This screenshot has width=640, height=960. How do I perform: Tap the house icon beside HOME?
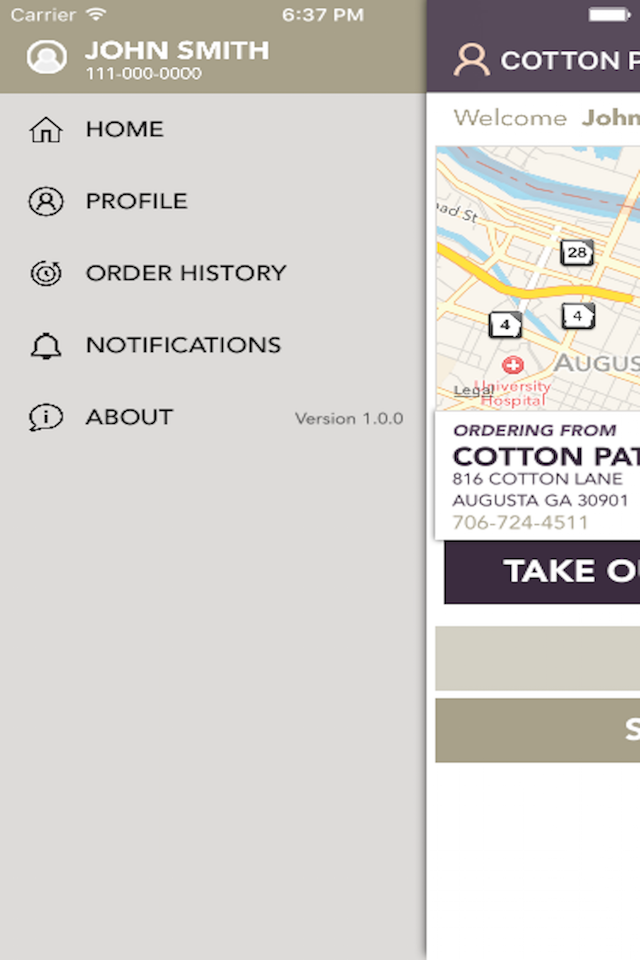46,129
